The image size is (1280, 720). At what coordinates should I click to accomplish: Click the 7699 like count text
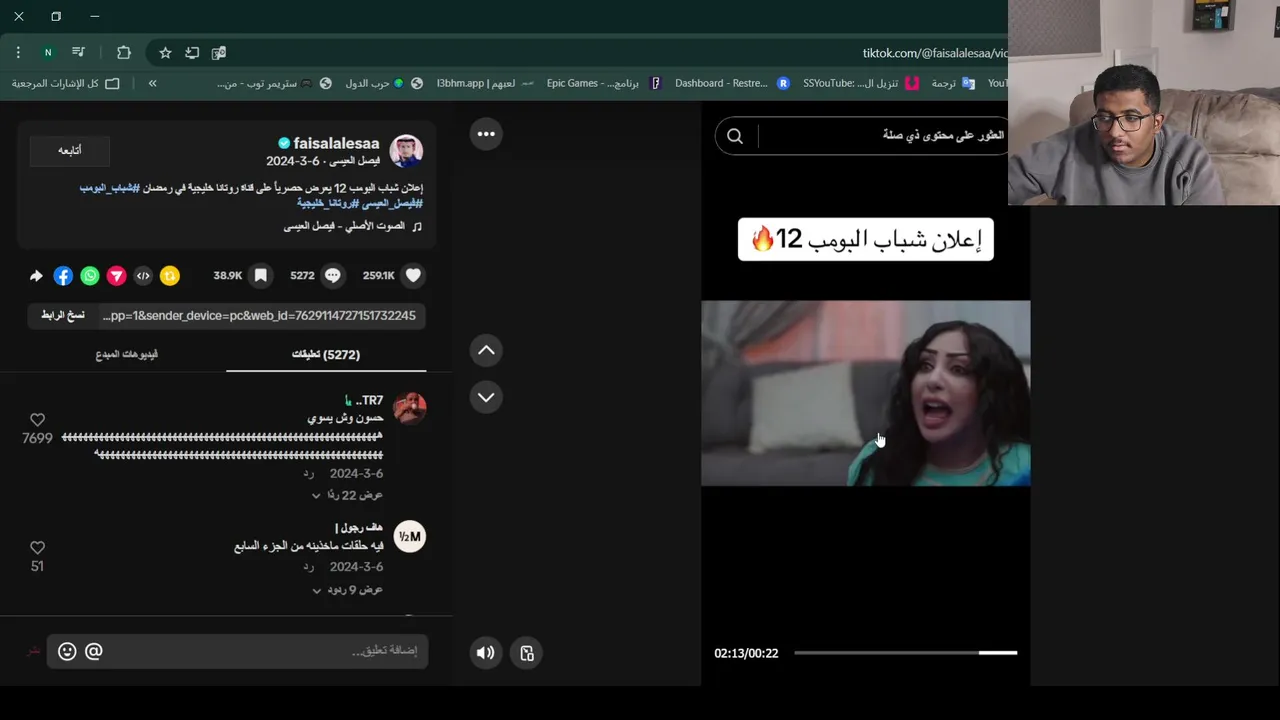tap(37, 438)
